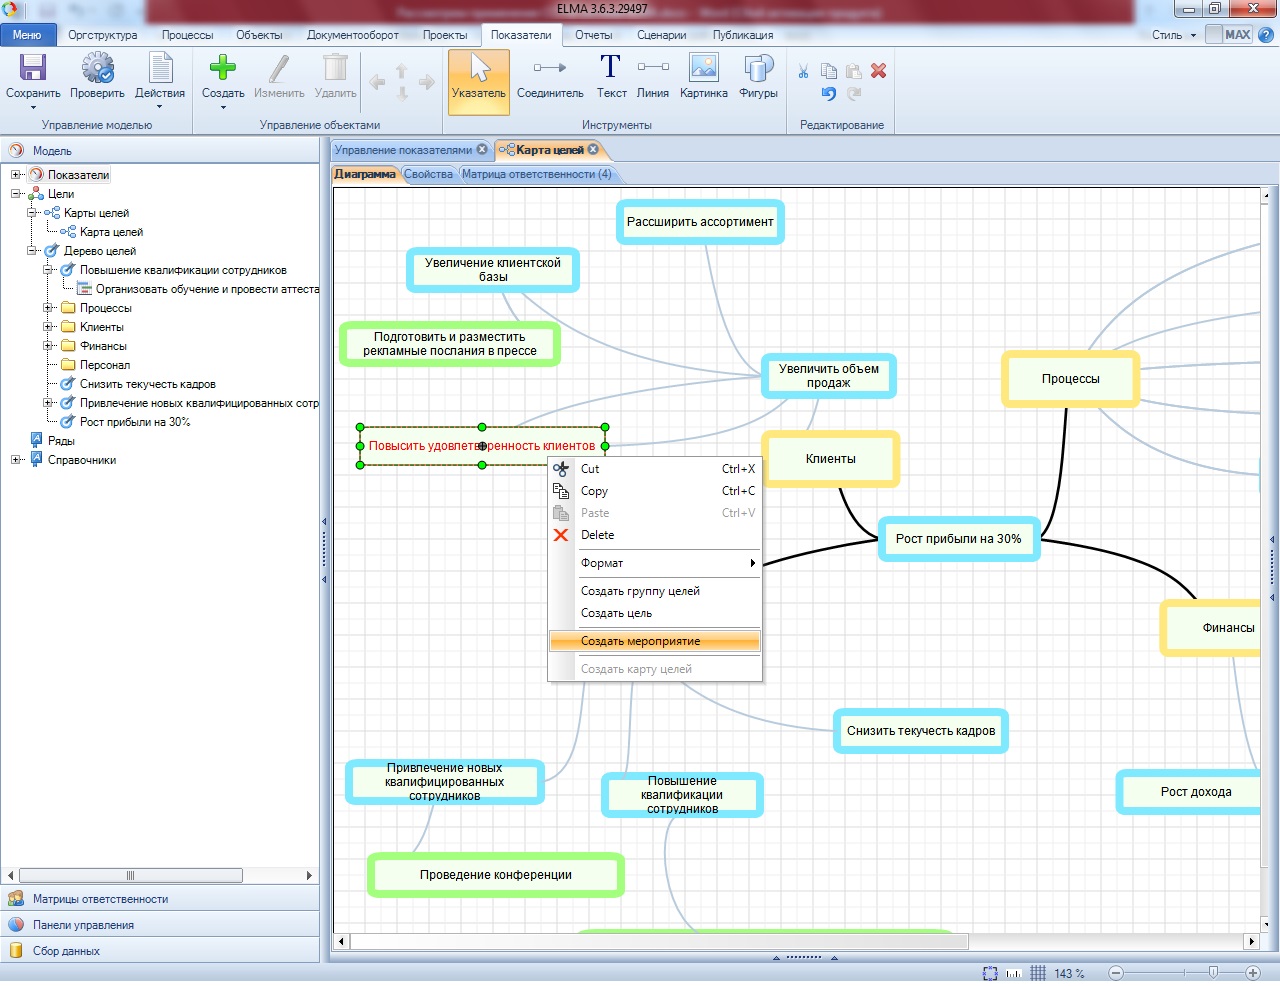This screenshot has height=986, width=1280.
Task: Click the zoom slider handle
Action: (x=1213, y=973)
